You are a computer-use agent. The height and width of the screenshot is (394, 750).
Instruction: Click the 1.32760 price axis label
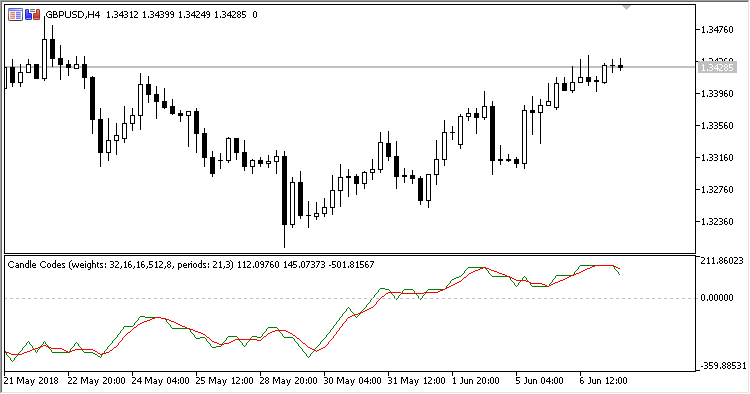pos(717,190)
